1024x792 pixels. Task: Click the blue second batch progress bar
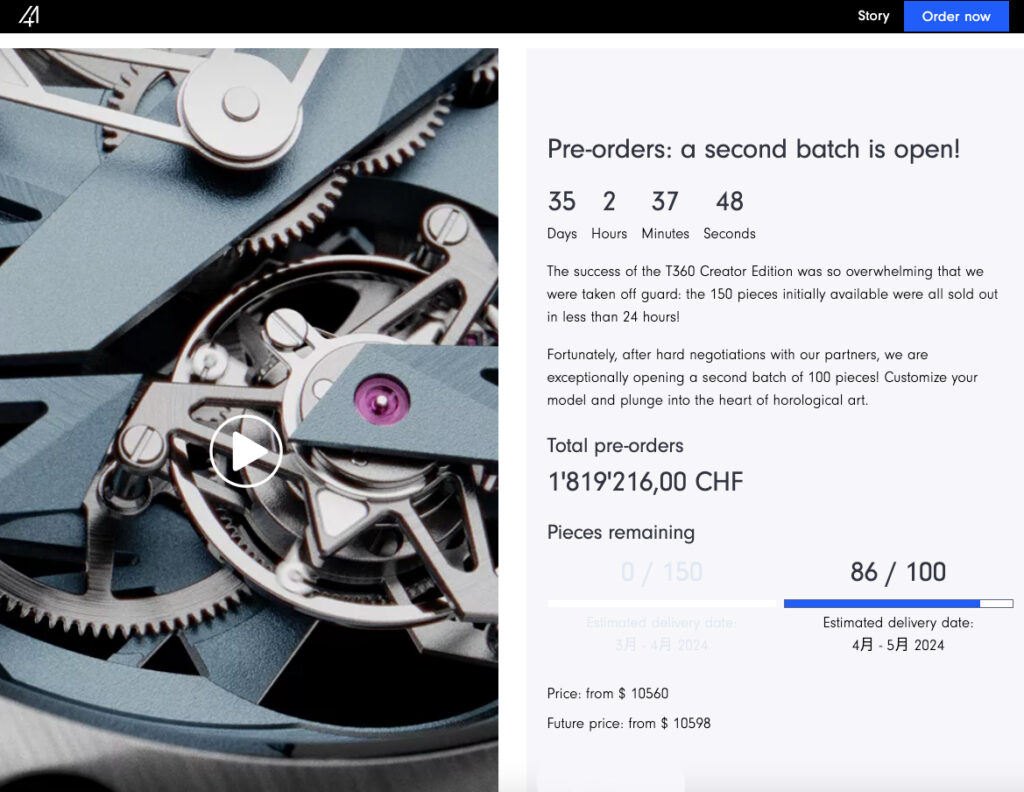898,603
